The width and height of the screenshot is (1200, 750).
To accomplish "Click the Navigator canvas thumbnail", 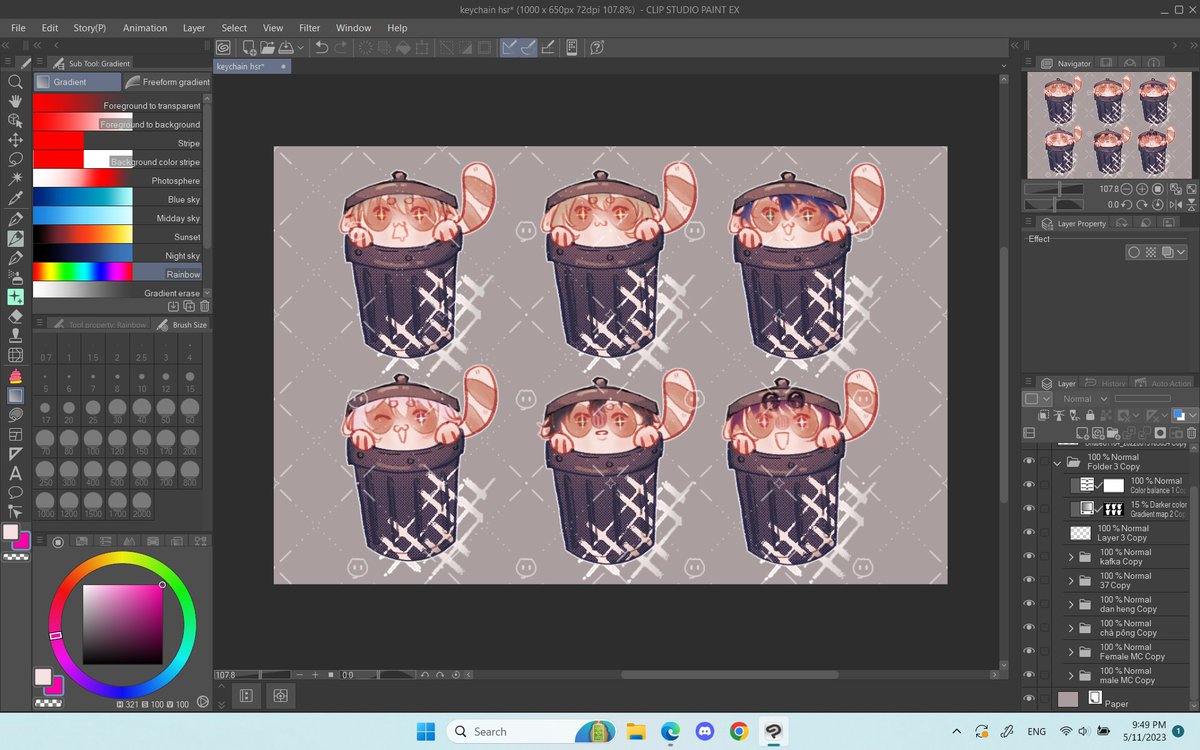I will click(1108, 125).
